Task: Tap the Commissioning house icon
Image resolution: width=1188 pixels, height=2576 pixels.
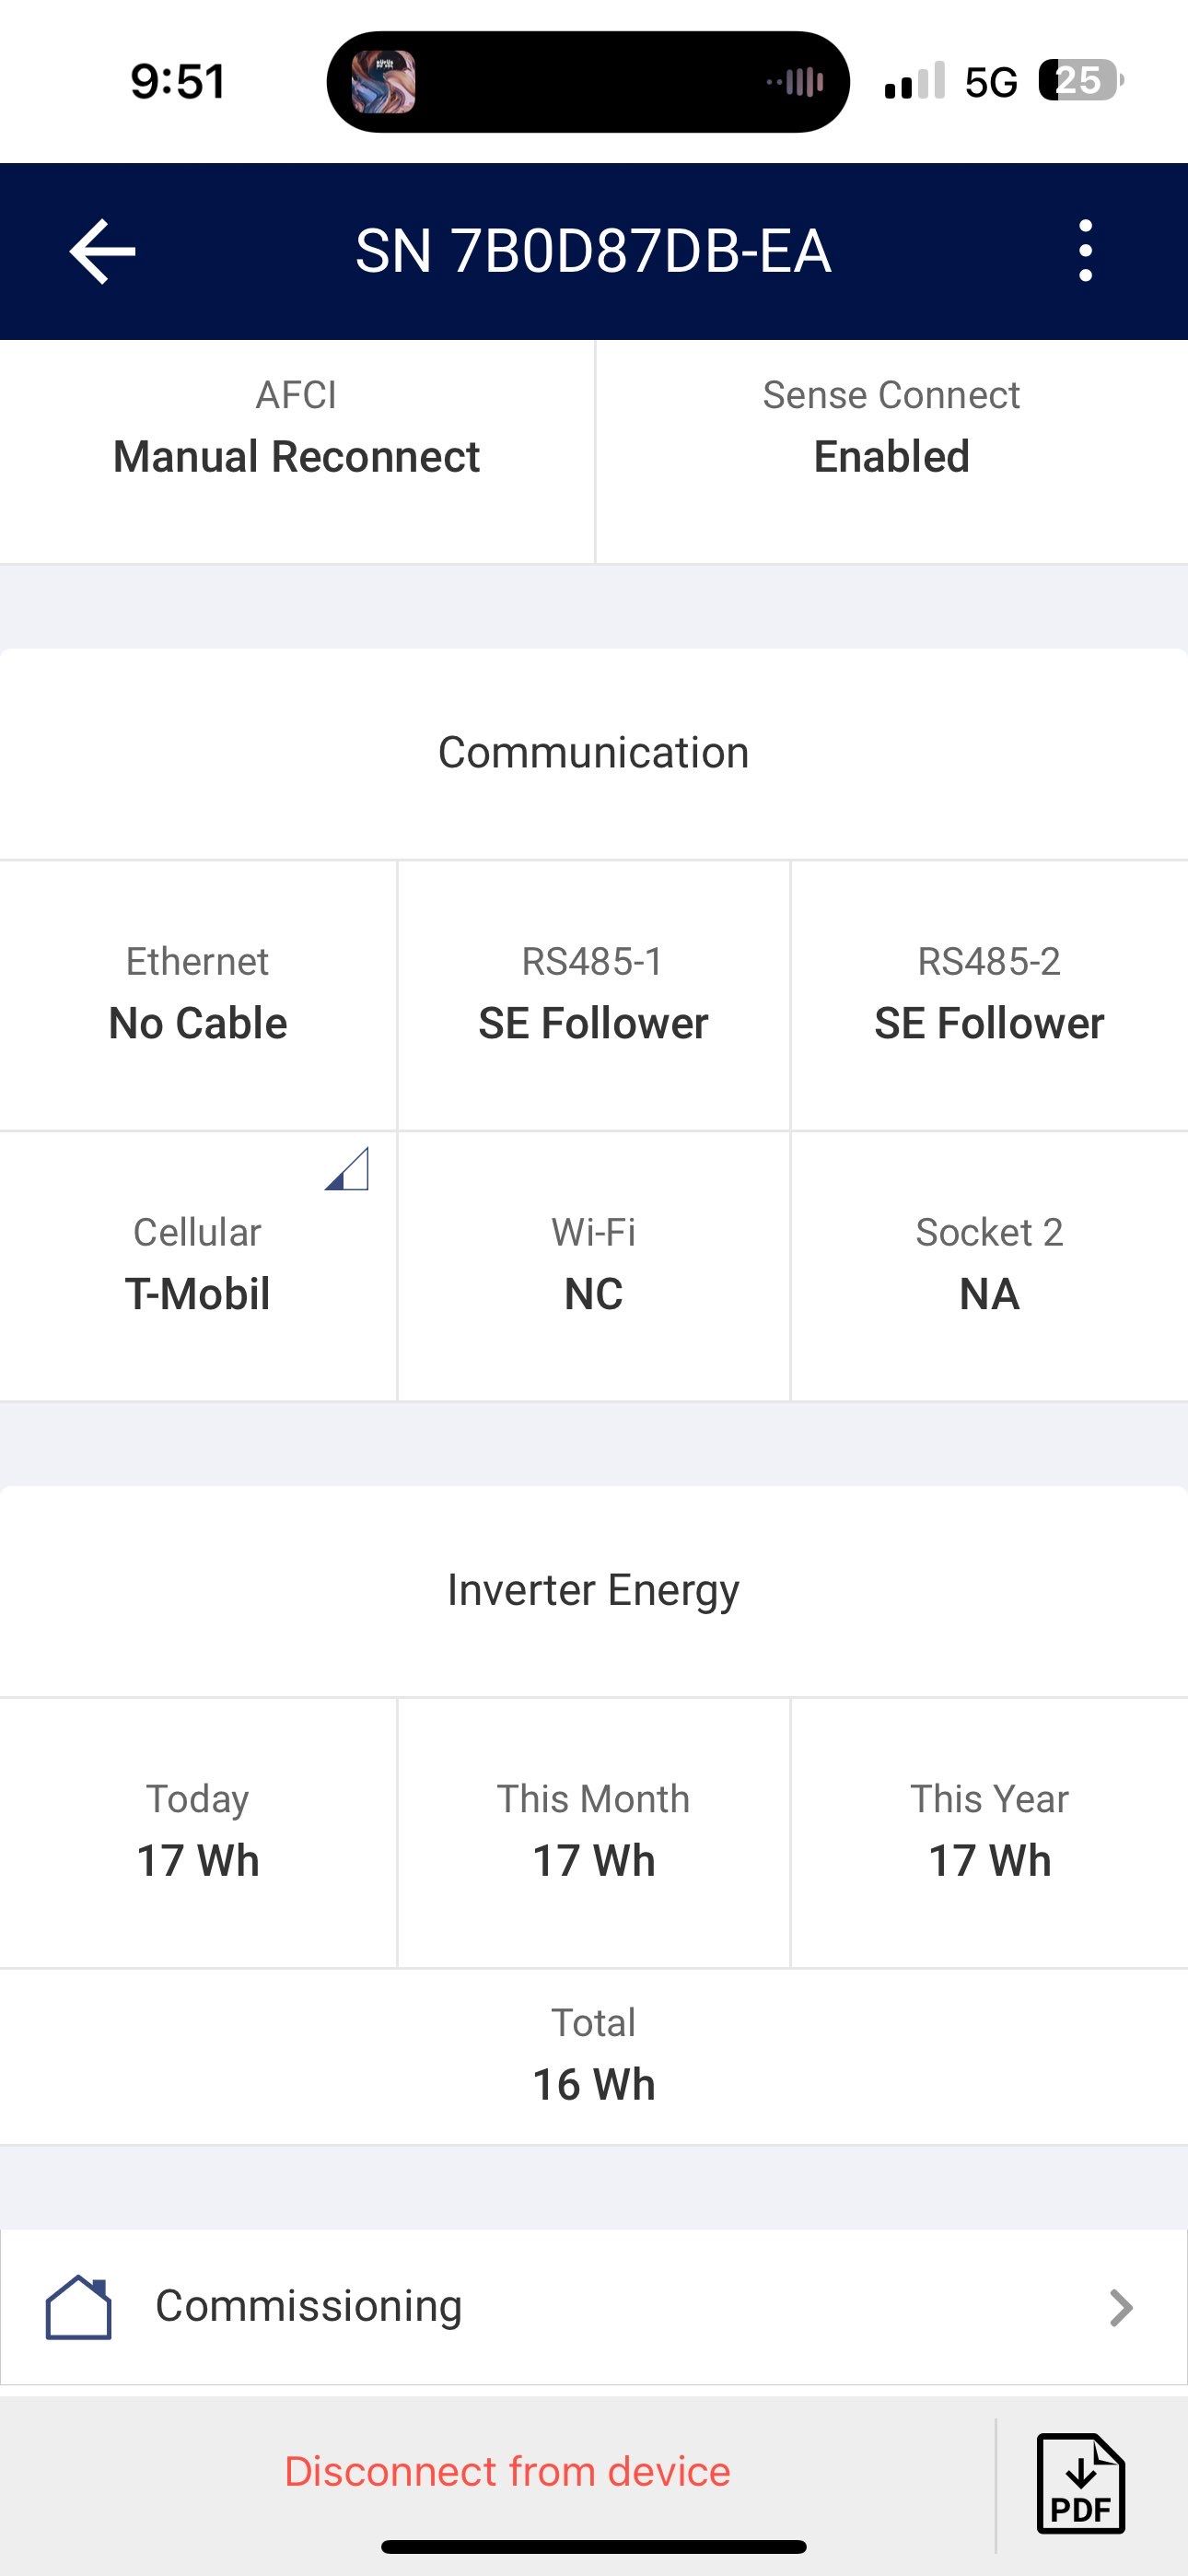Action: [78, 2307]
